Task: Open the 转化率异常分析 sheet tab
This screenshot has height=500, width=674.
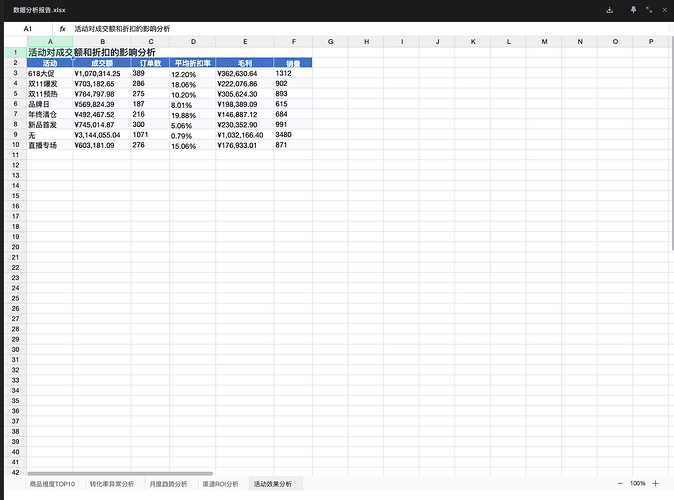Action: point(112,484)
